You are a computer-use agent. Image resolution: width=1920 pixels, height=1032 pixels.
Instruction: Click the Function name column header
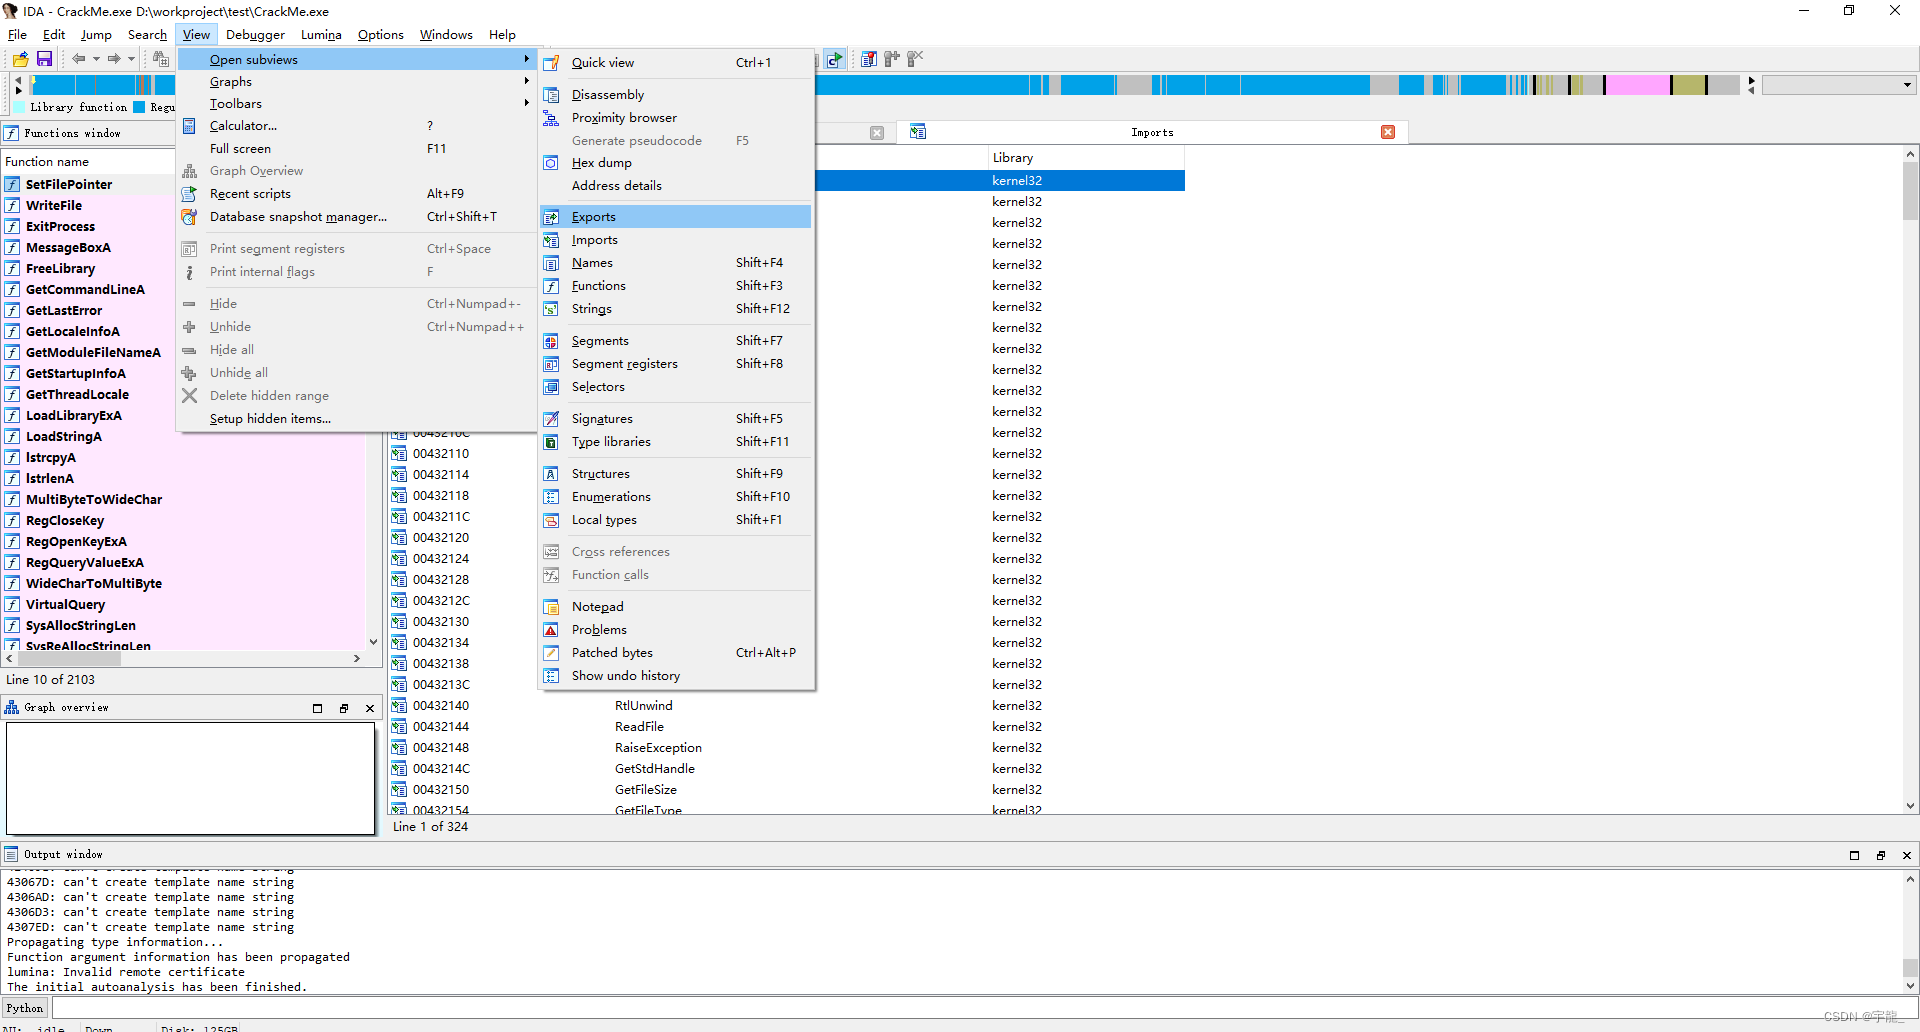click(88, 162)
